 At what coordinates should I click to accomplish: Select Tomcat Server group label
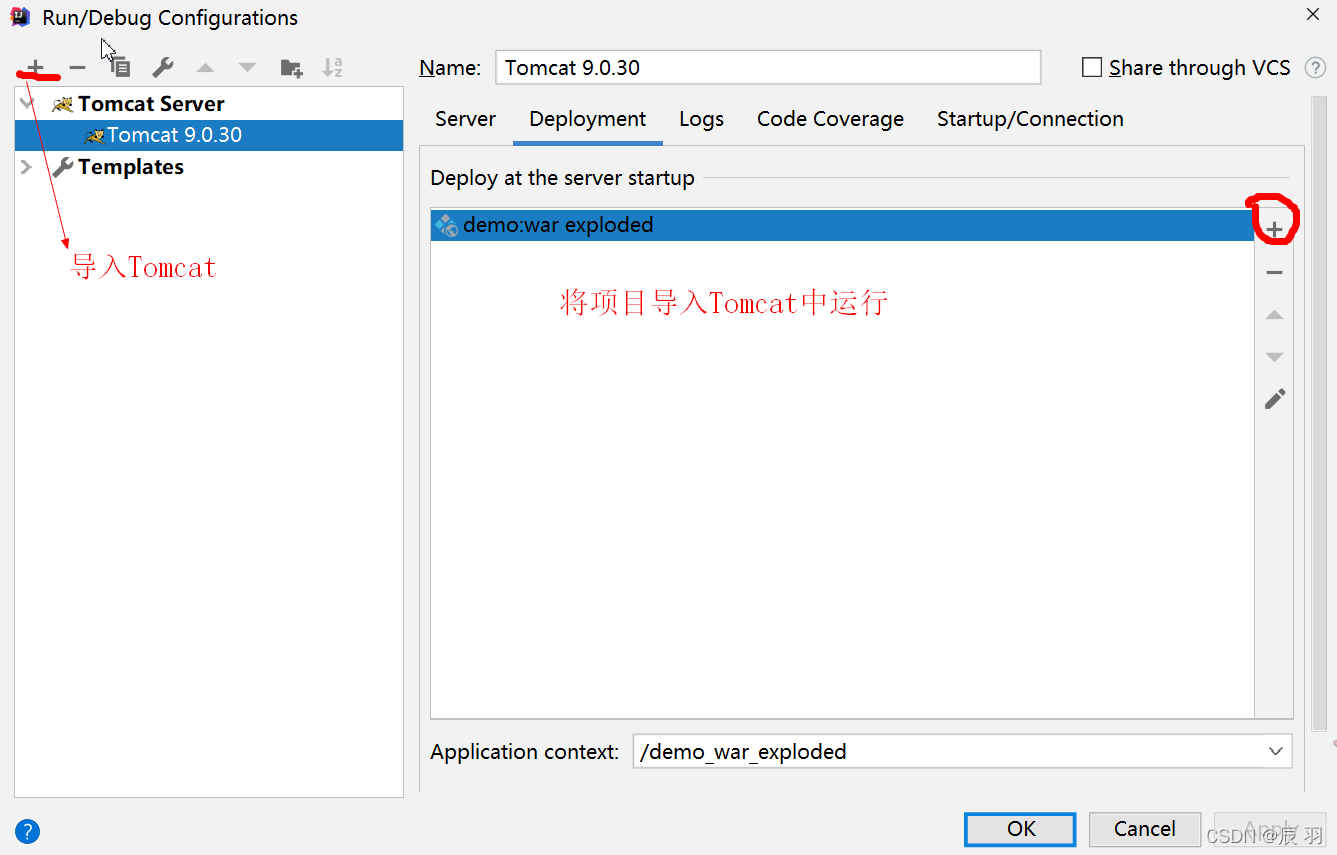click(x=151, y=104)
